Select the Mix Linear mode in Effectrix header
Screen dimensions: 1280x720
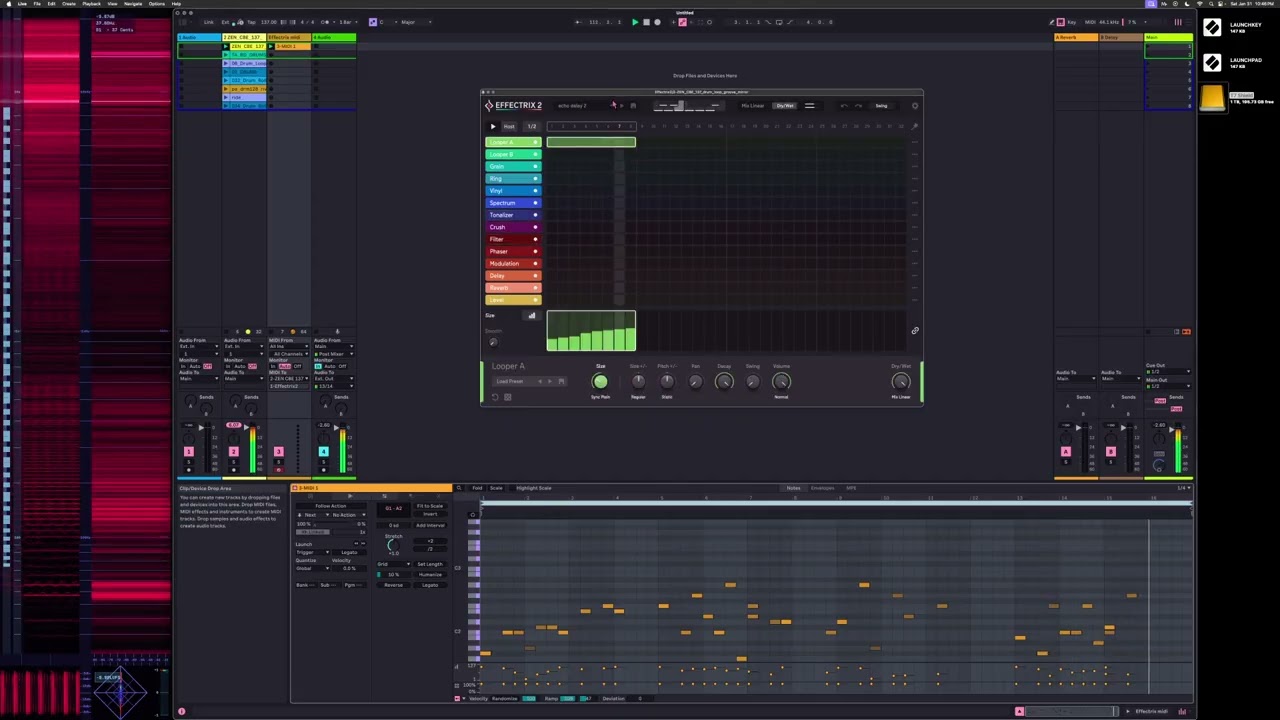[x=753, y=106]
